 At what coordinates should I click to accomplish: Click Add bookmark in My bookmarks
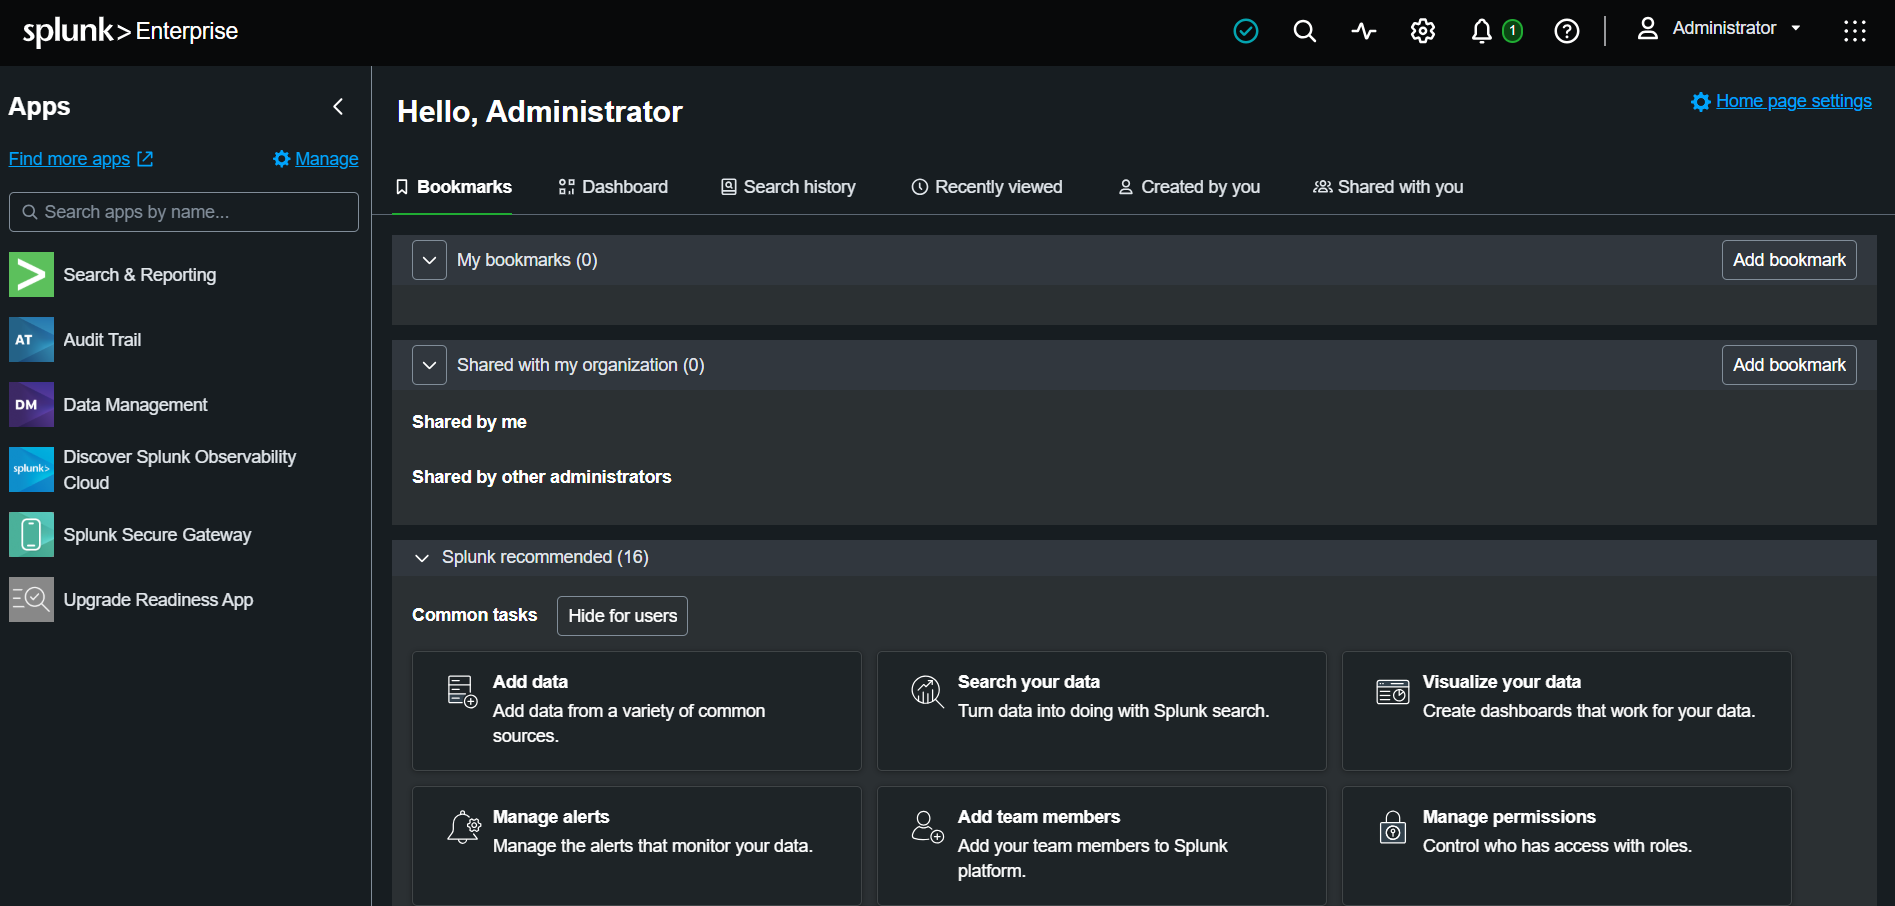click(1789, 260)
